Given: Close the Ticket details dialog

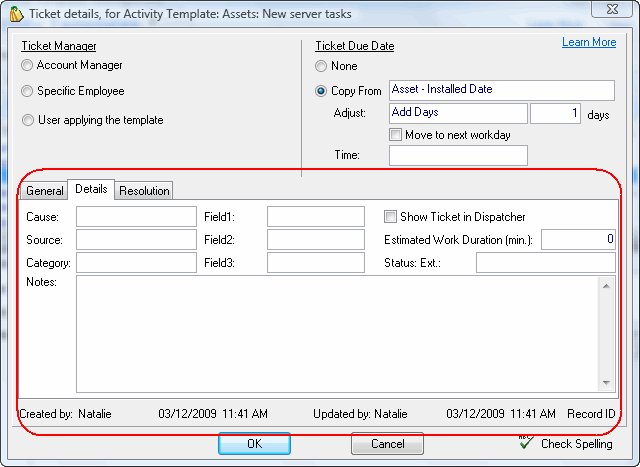Looking at the screenshot, I should pos(612,10).
